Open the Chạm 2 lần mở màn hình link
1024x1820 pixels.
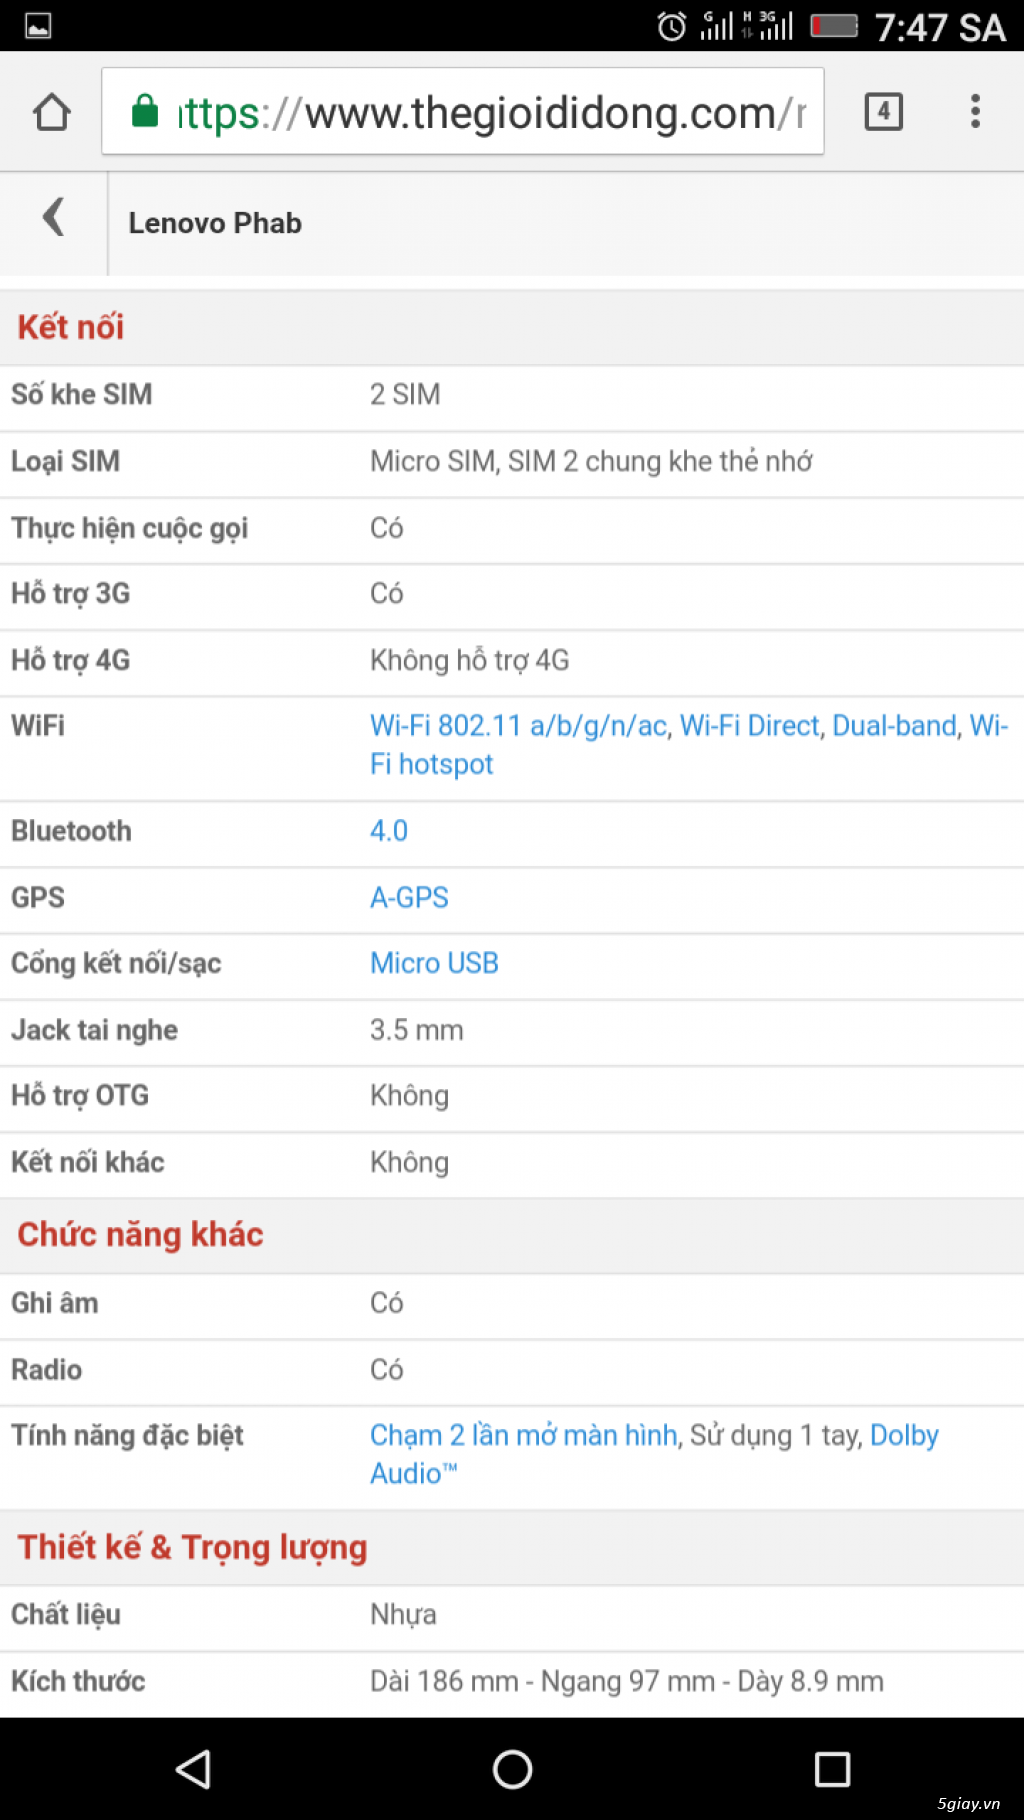[523, 1435]
